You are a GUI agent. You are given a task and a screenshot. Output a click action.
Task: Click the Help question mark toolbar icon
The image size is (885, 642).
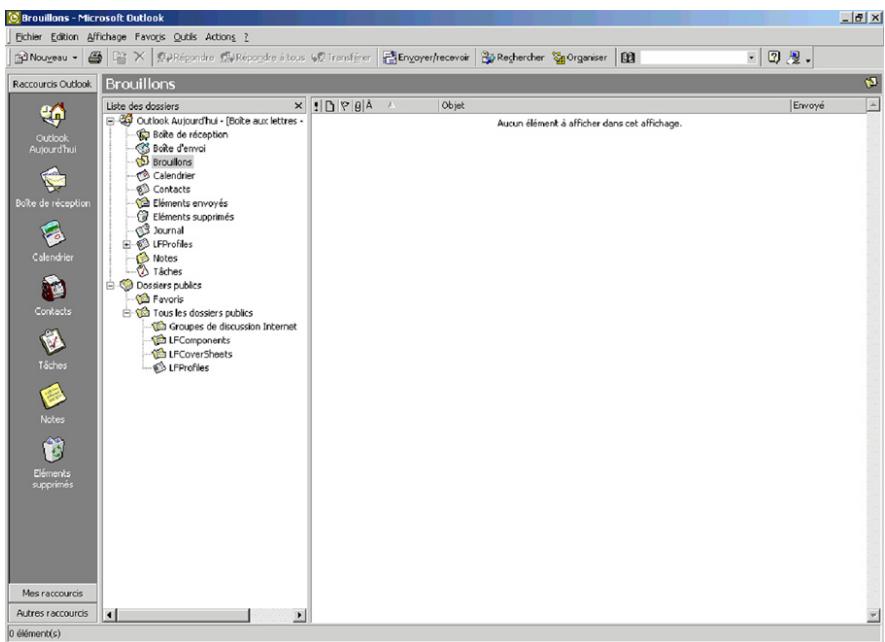pyautogui.click(x=774, y=57)
